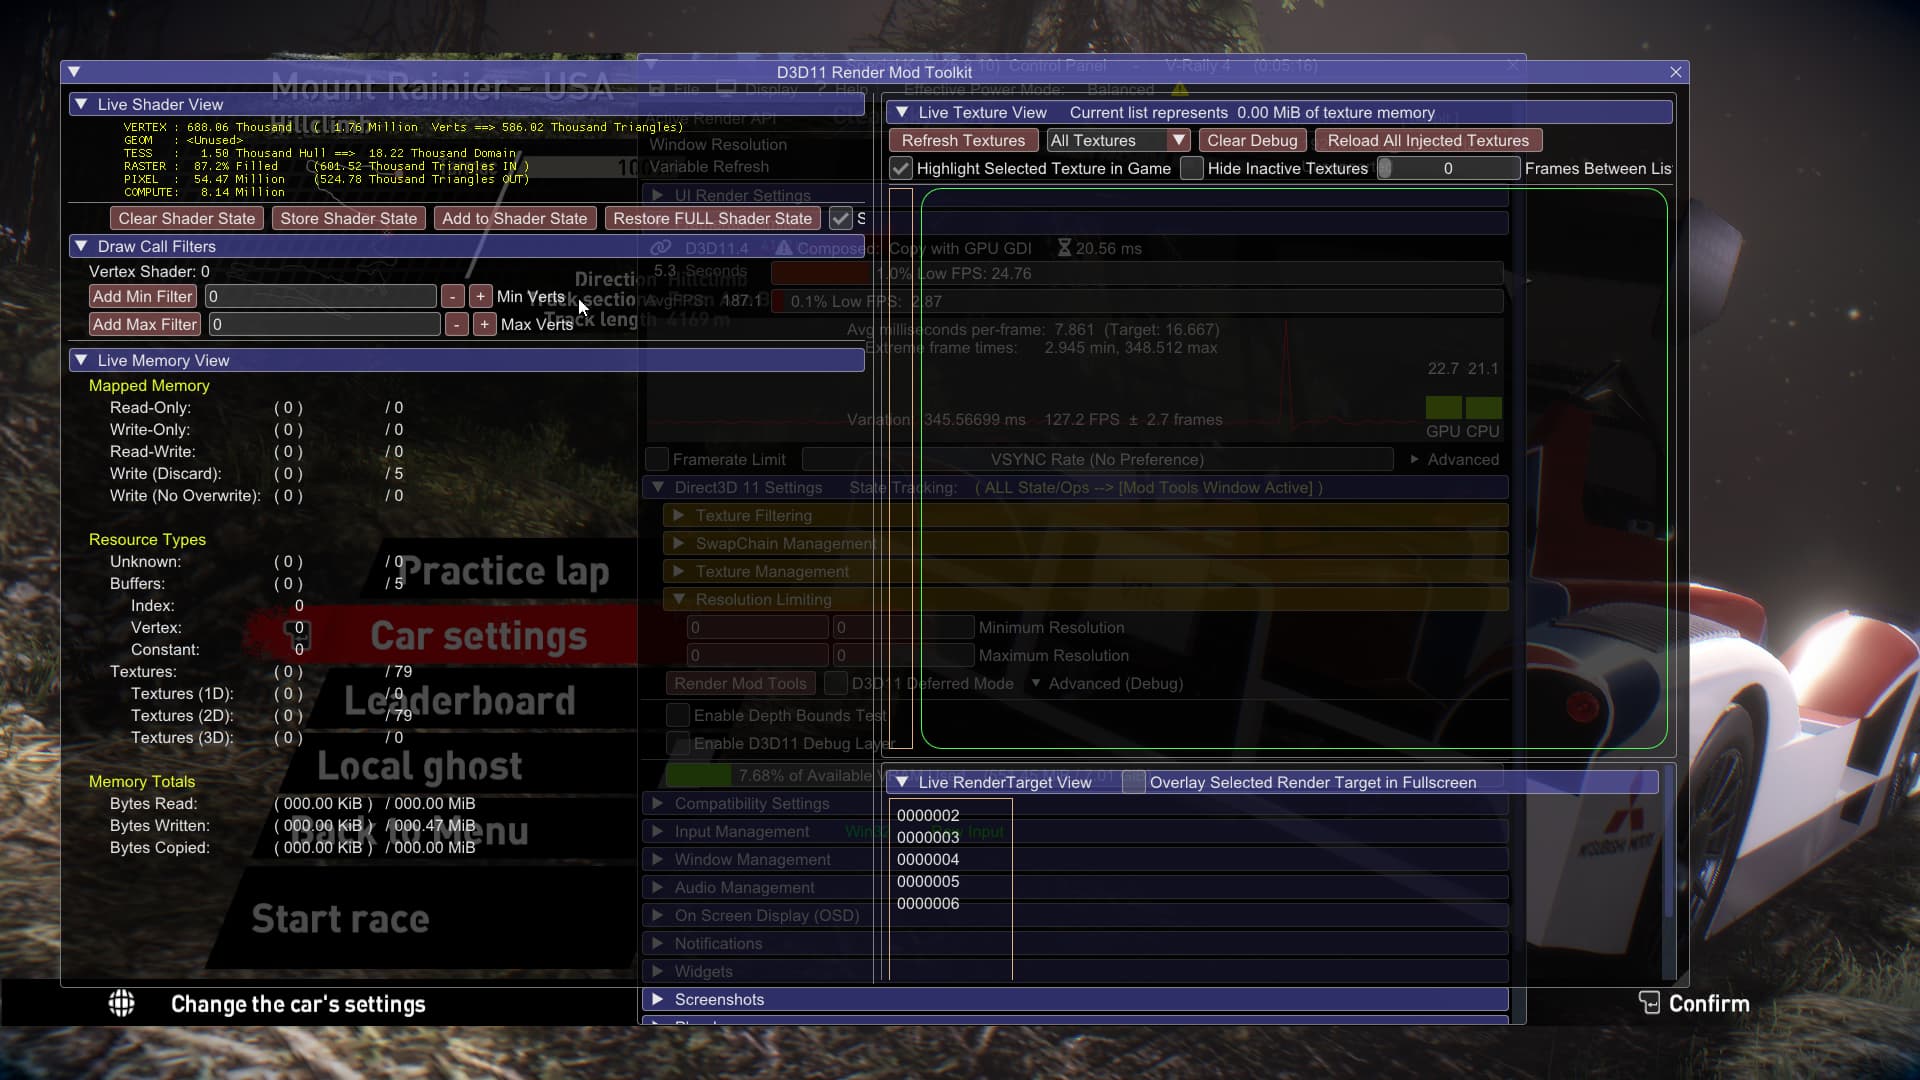Click the globe icon in bottom bar
This screenshot has height=1080, width=1920.
pyautogui.click(x=122, y=1003)
